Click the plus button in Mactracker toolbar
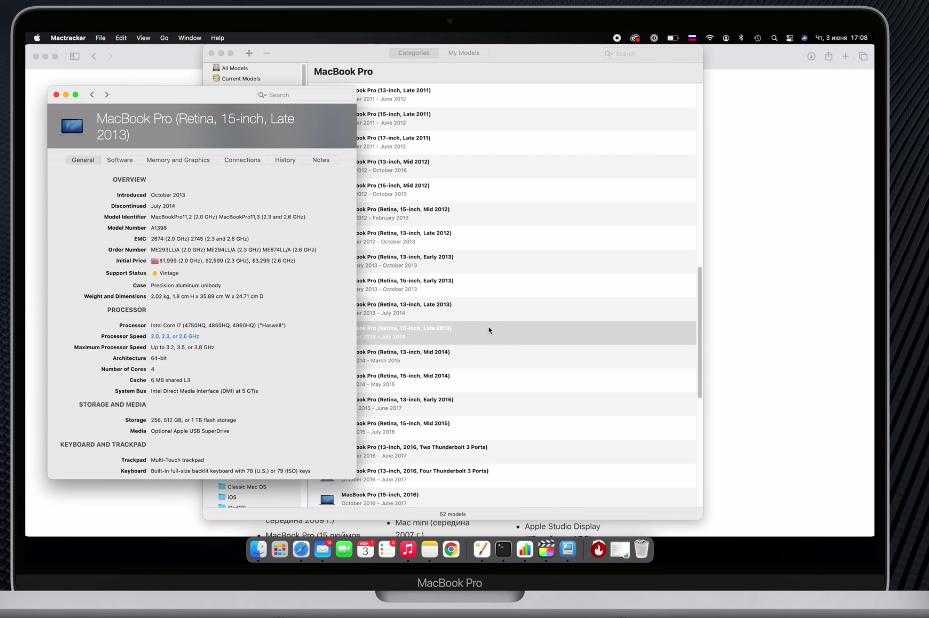Screen dimensions: 929x618 tap(249, 53)
